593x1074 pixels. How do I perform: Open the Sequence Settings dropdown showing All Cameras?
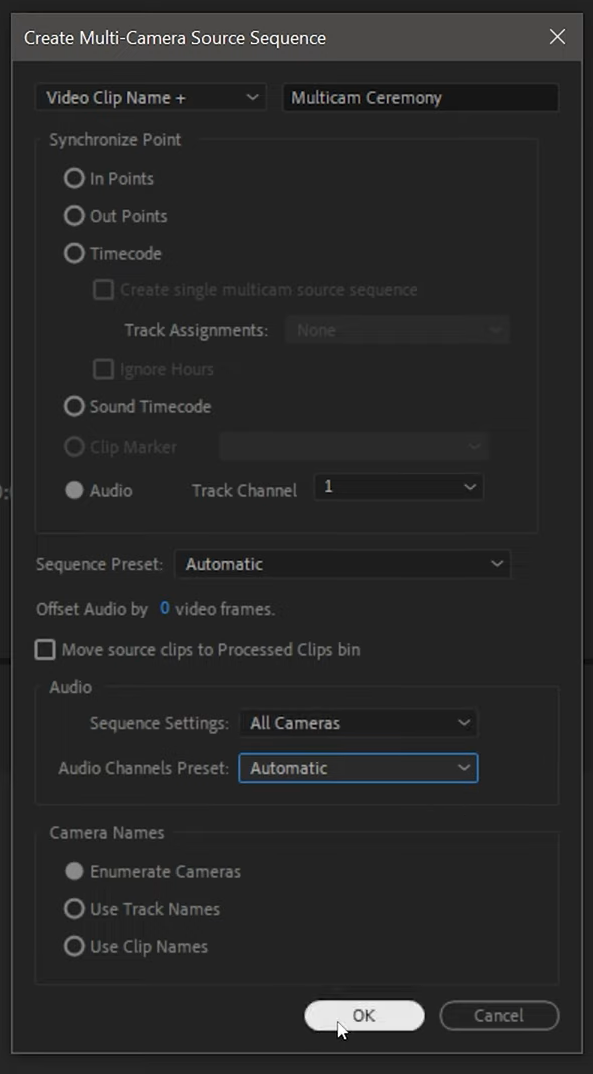pos(357,723)
